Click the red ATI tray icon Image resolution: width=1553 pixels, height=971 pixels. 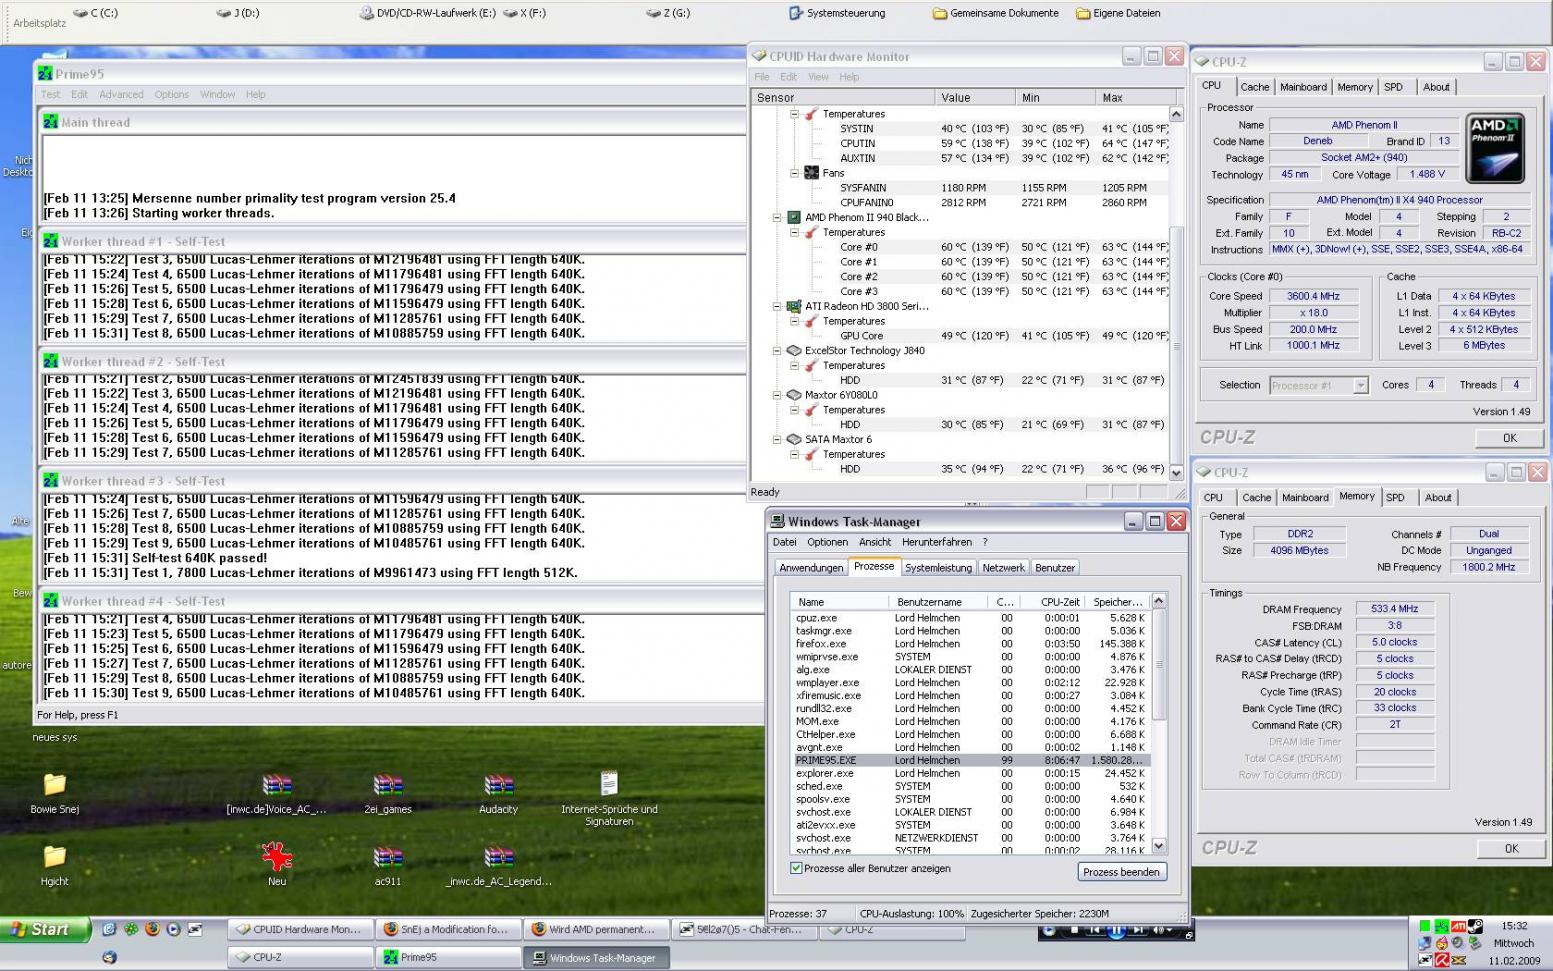(1458, 927)
